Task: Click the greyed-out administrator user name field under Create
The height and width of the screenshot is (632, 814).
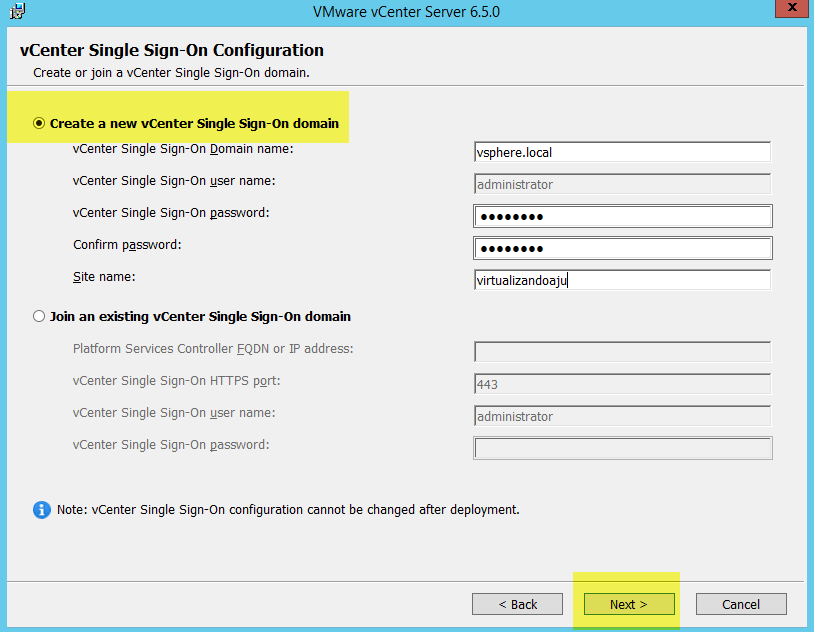Action: (621, 184)
